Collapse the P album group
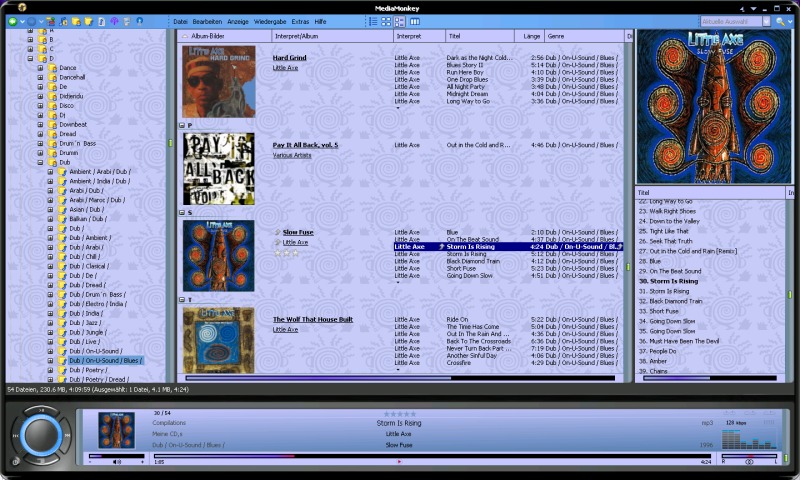This screenshot has height=480, width=800. [x=182, y=125]
